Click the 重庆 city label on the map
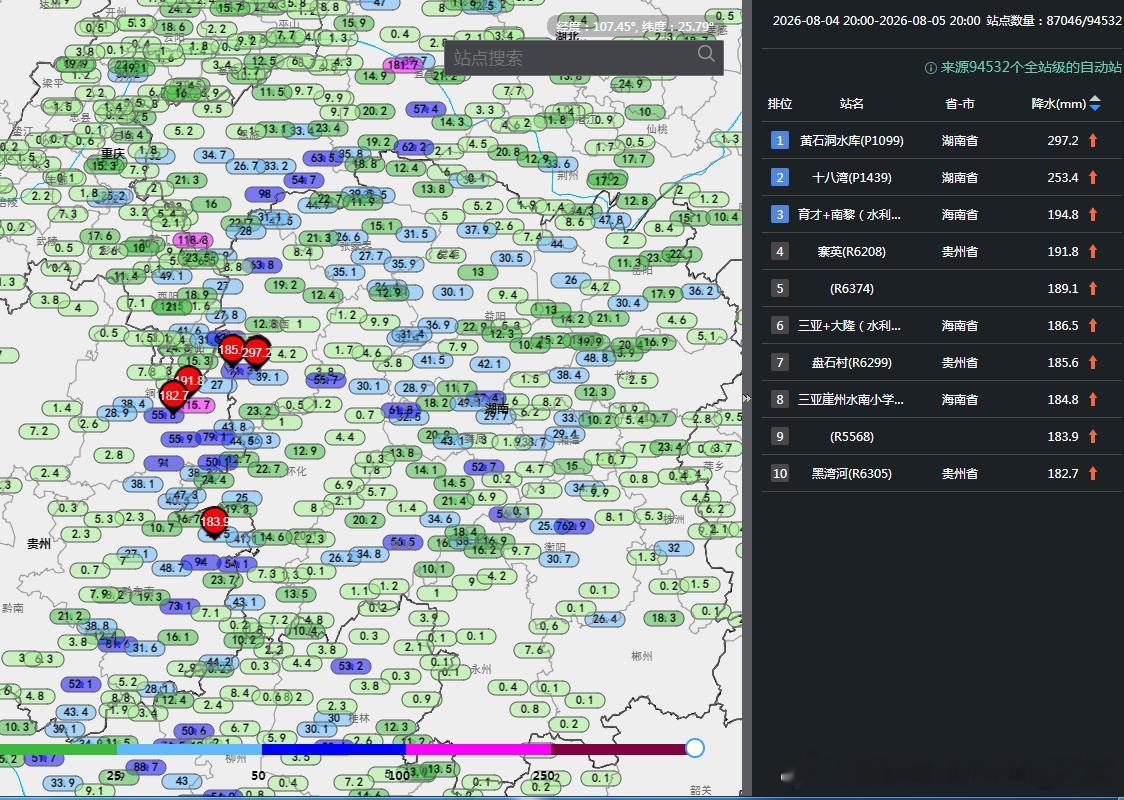This screenshot has height=800, width=1124. pyautogui.click(x=113, y=153)
